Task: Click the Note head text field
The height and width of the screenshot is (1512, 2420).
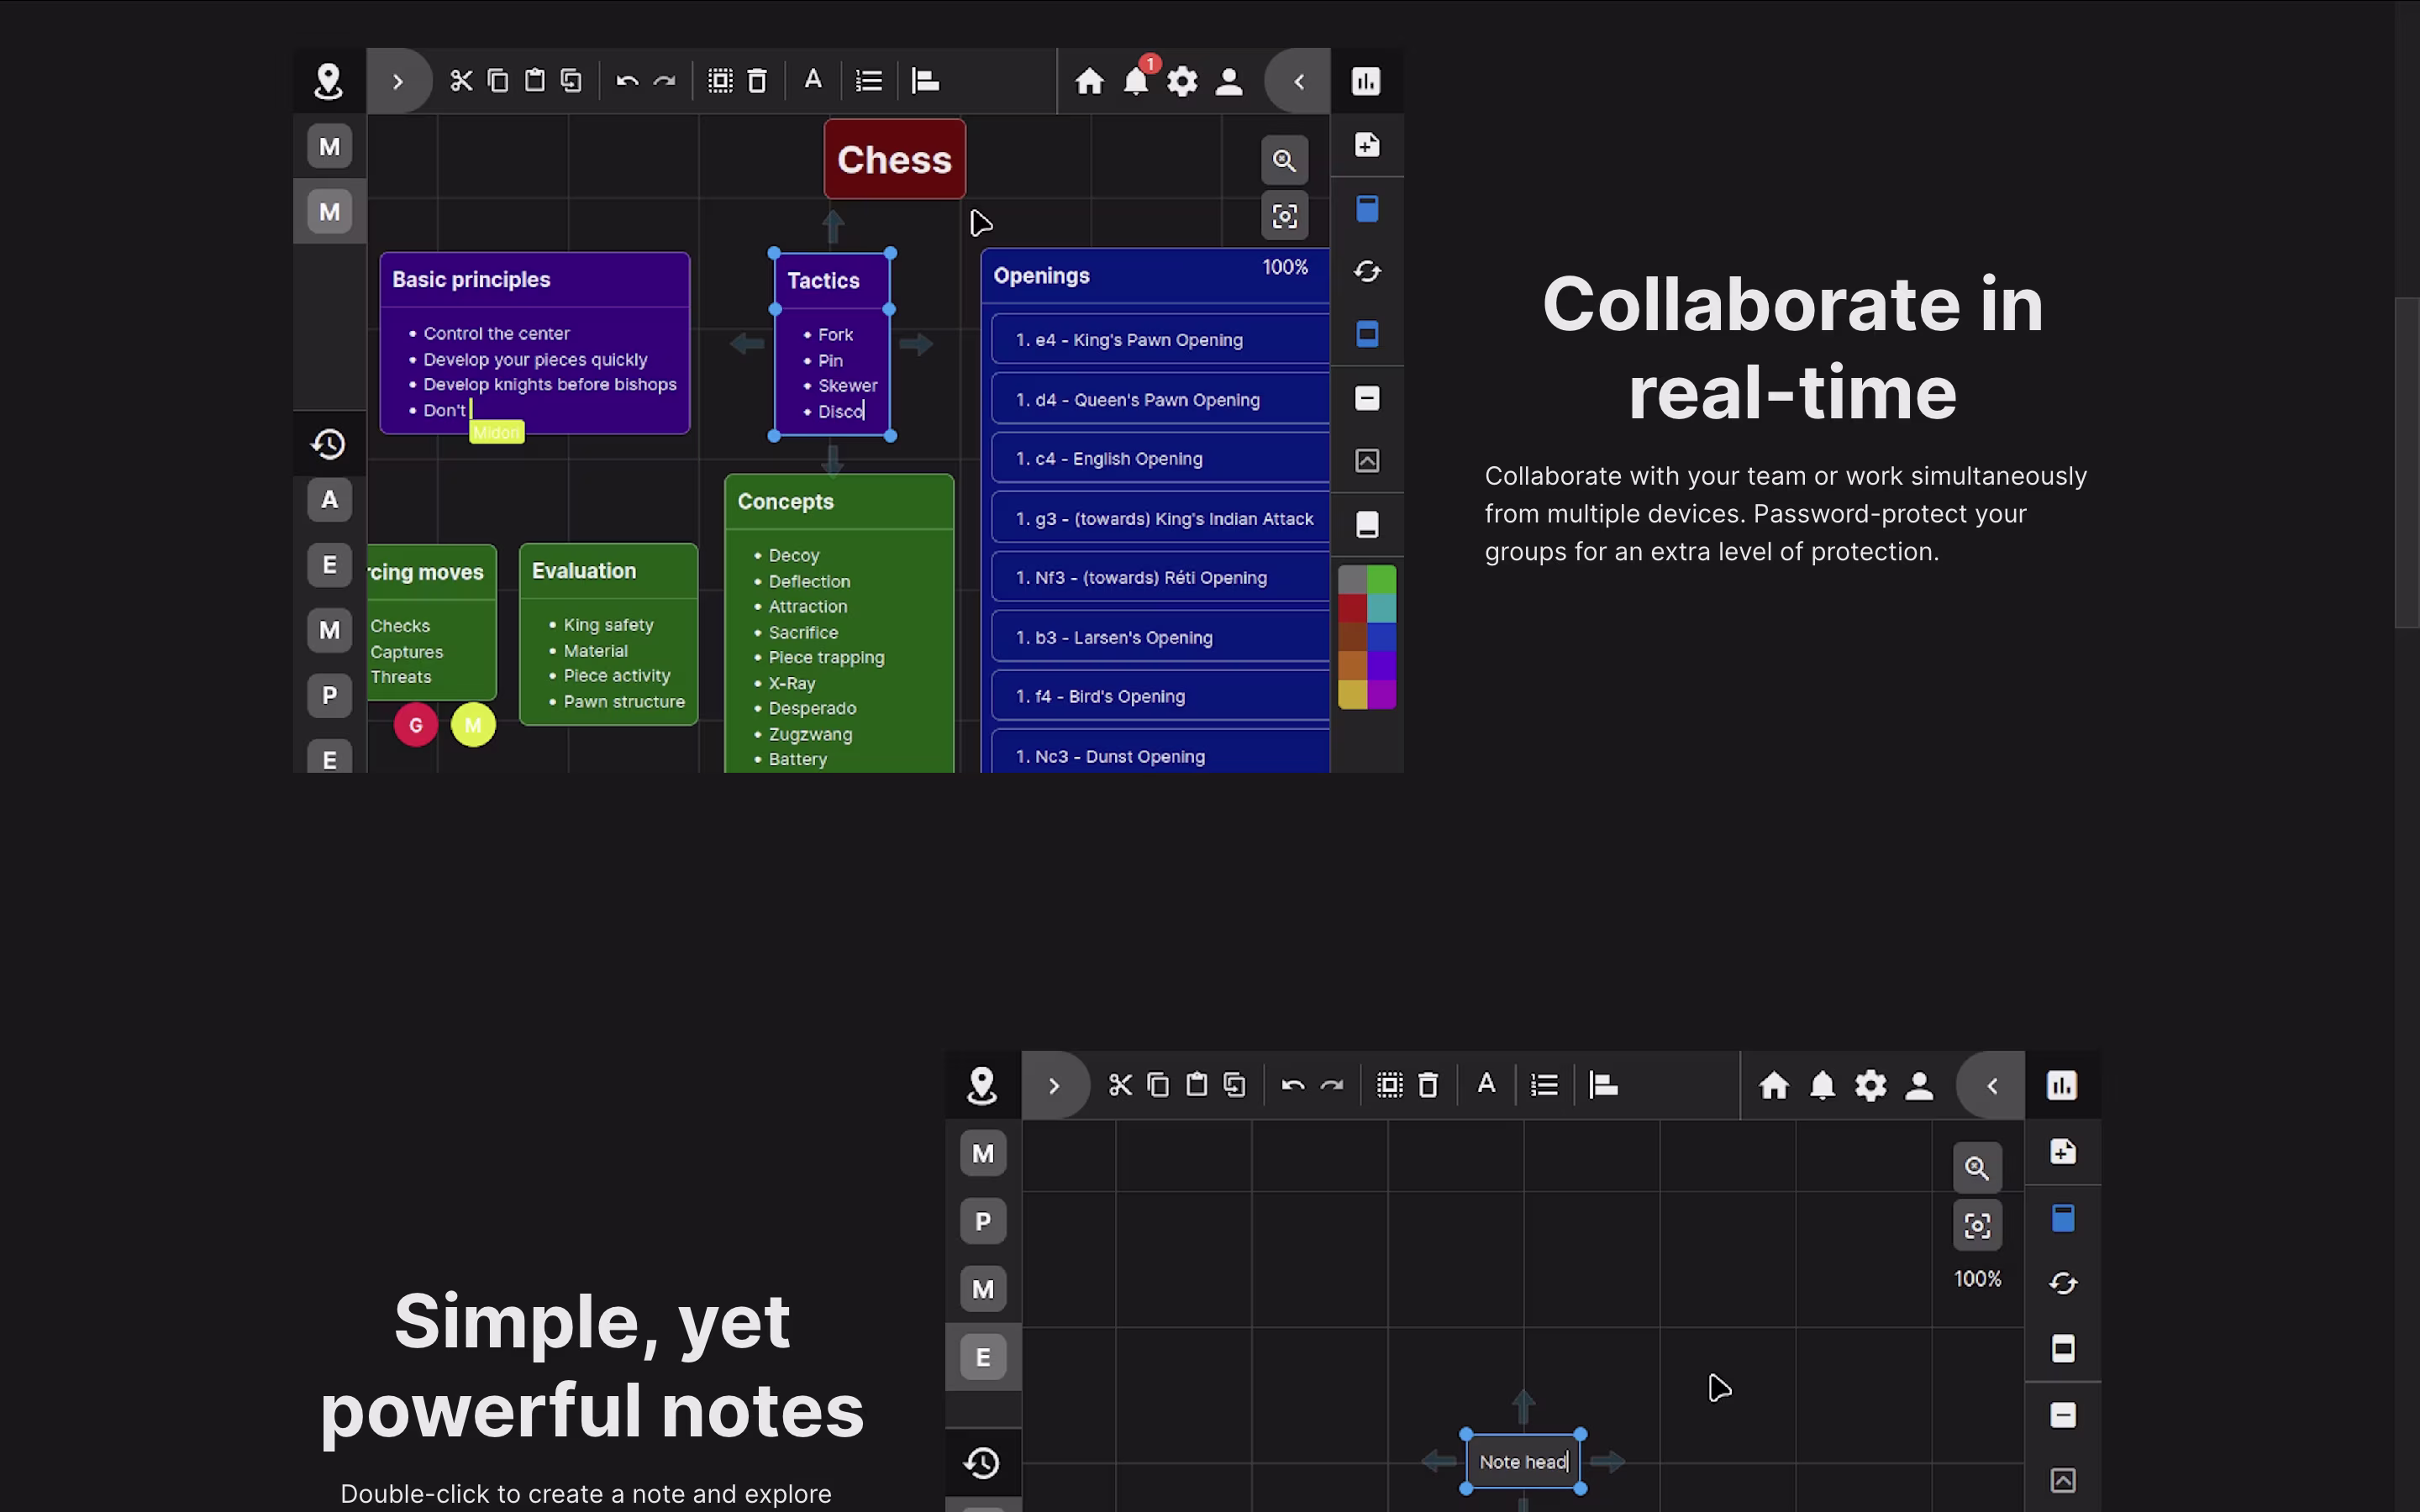Action: 1522,1462
